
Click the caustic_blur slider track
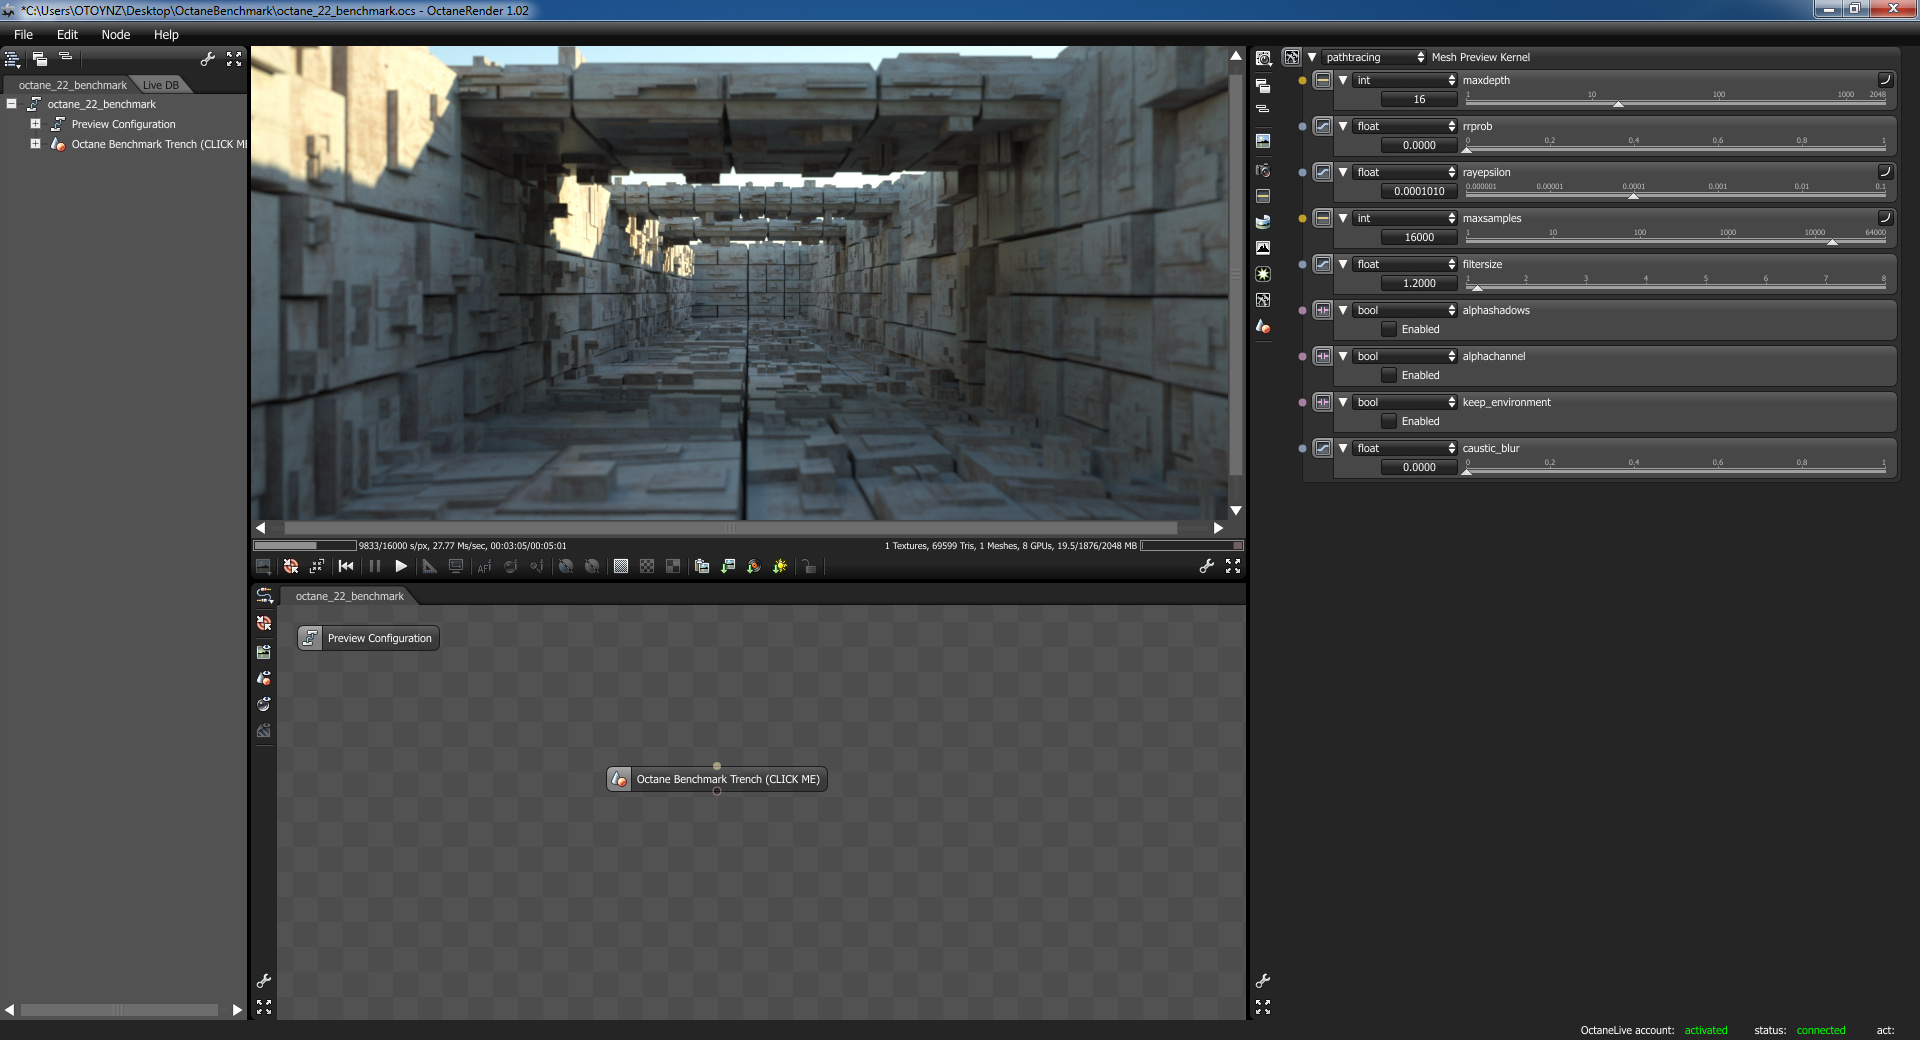tap(1676, 471)
